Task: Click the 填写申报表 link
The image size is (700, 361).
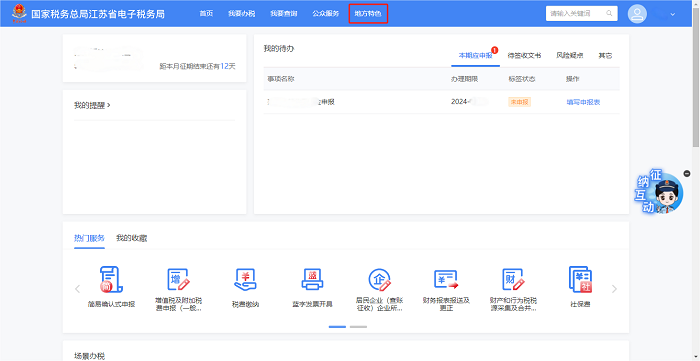Action: tap(583, 102)
